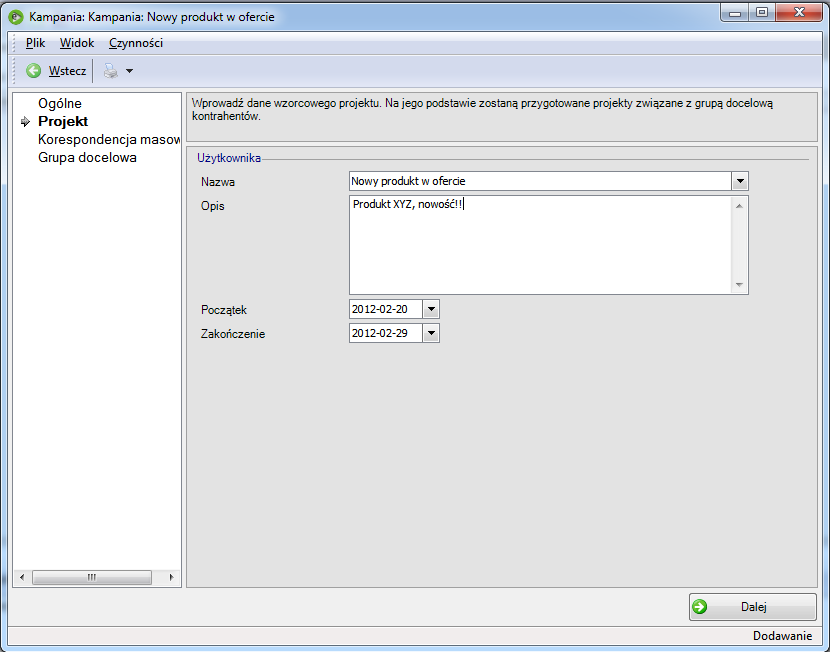
Task: Click the Użytkownika group label
Action: (x=229, y=158)
